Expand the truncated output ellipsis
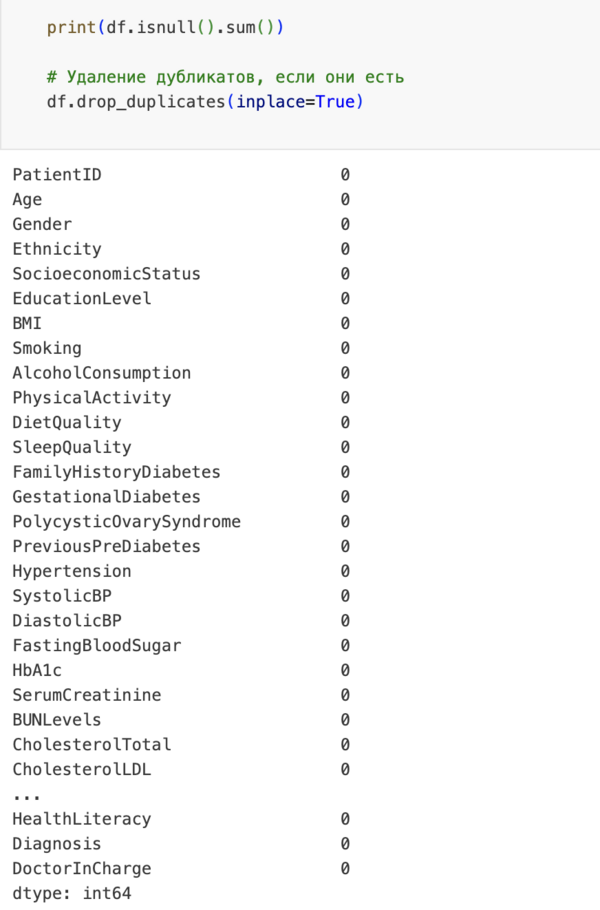 [27, 794]
